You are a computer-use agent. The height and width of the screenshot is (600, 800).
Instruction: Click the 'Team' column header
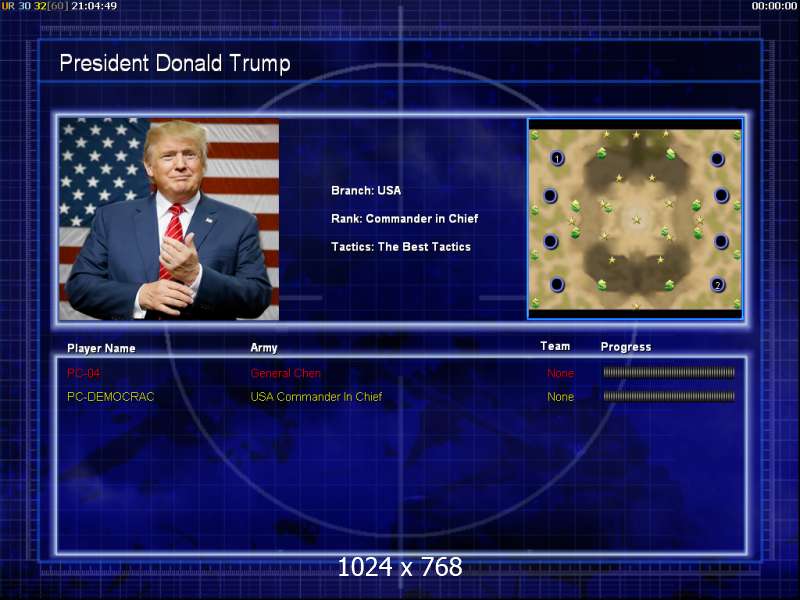click(x=555, y=346)
